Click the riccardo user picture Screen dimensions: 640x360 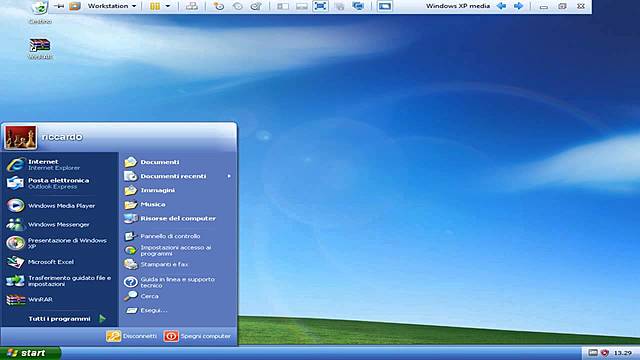point(20,137)
